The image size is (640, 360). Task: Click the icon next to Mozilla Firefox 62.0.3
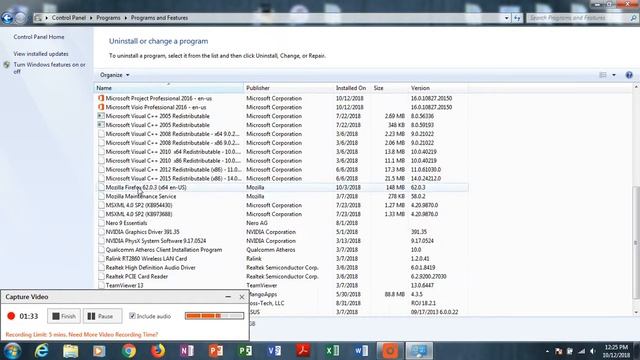point(101,187)
